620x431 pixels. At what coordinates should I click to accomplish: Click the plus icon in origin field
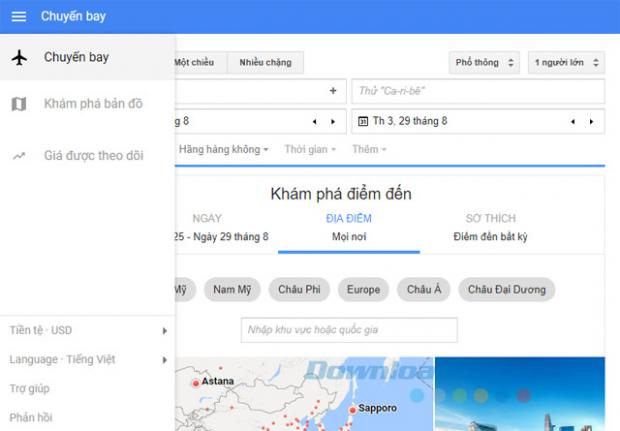(332, 91)
